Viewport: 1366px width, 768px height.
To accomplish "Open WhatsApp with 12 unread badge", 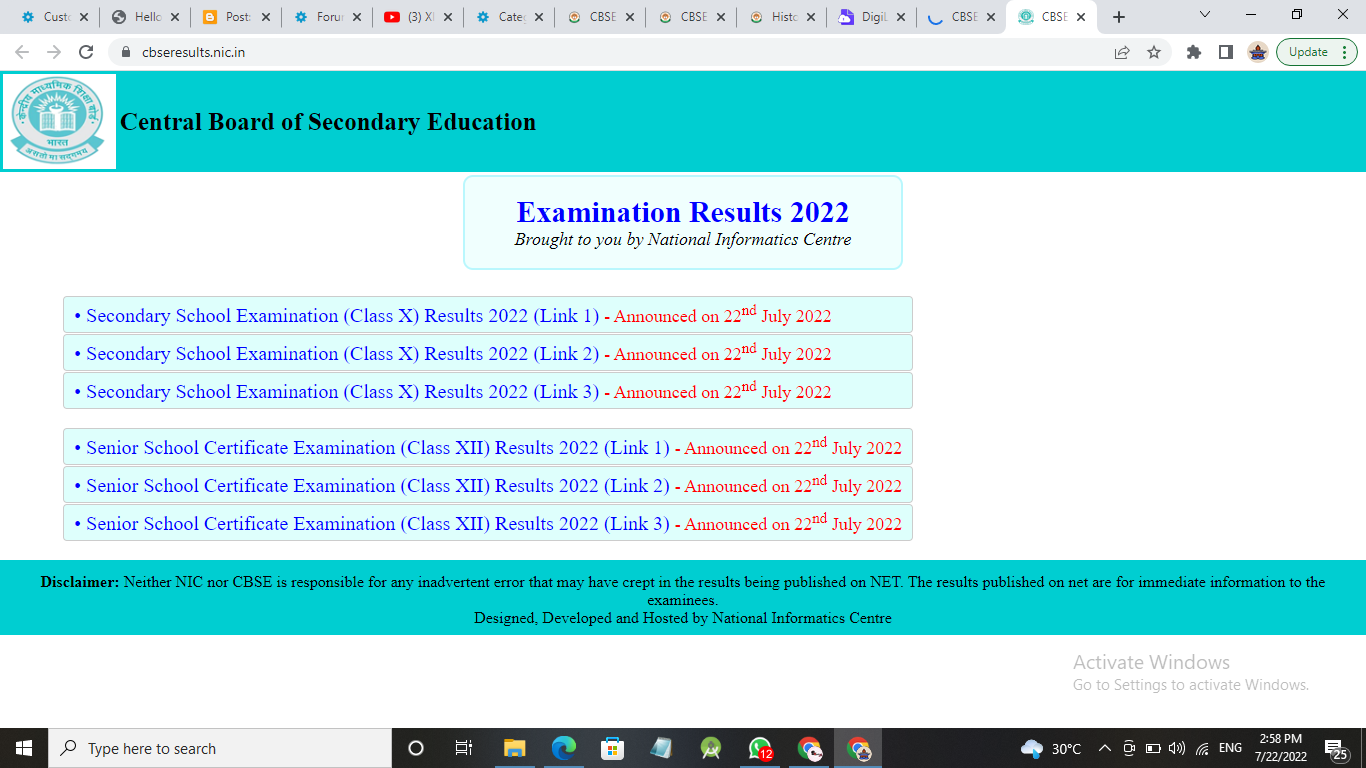I will (760, 748).
